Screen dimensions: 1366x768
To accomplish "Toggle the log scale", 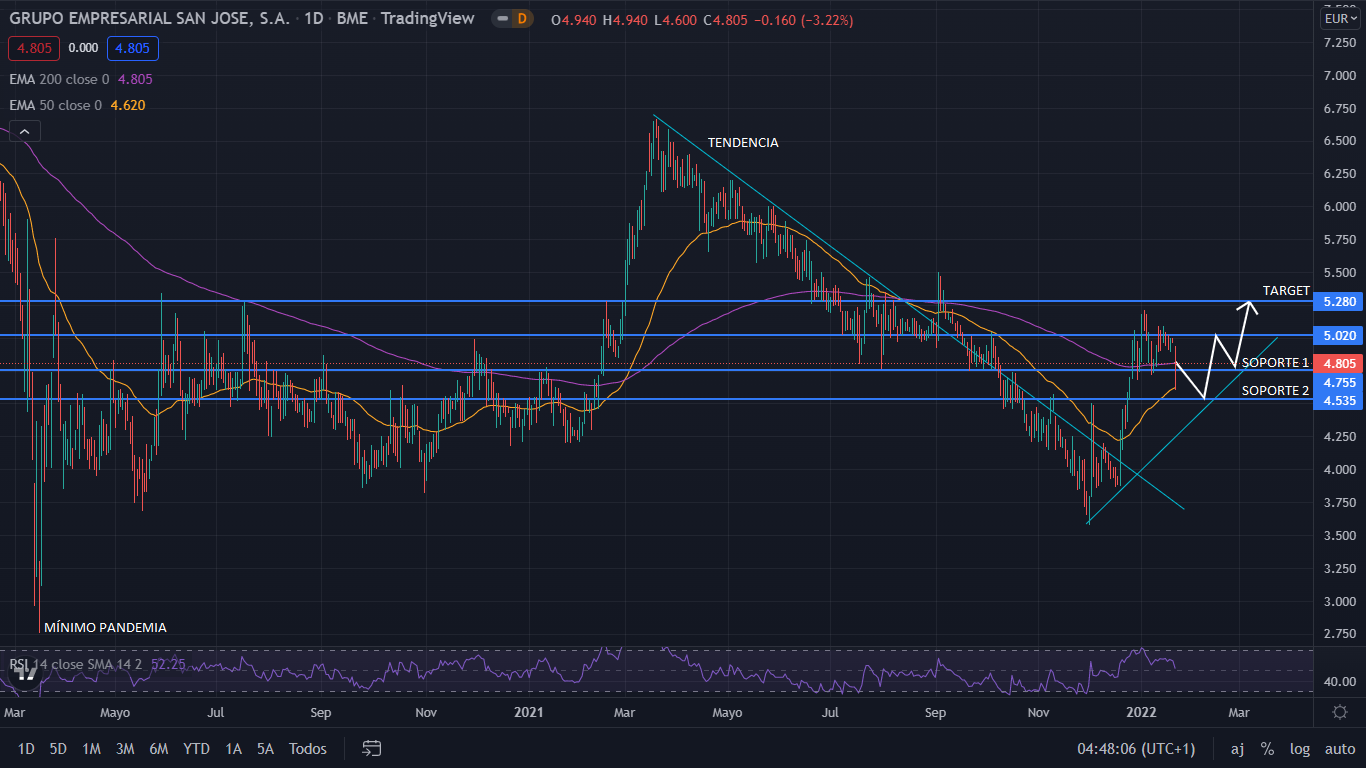I will tap(1300, 748).
